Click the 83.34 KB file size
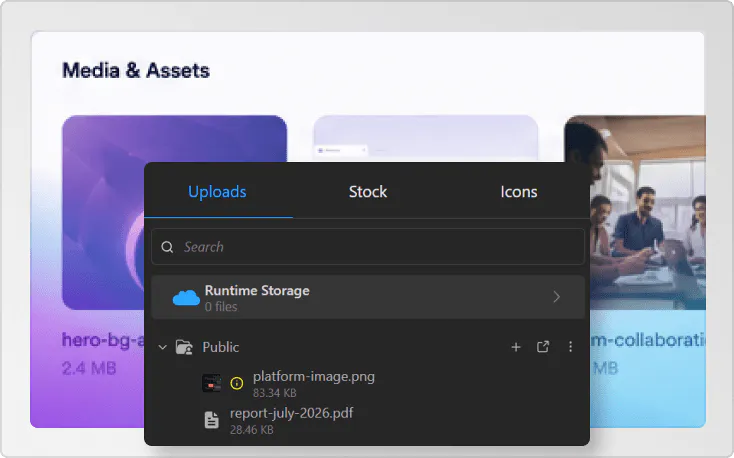The width and height of the screenshot is (734, 458). point(275,393)
